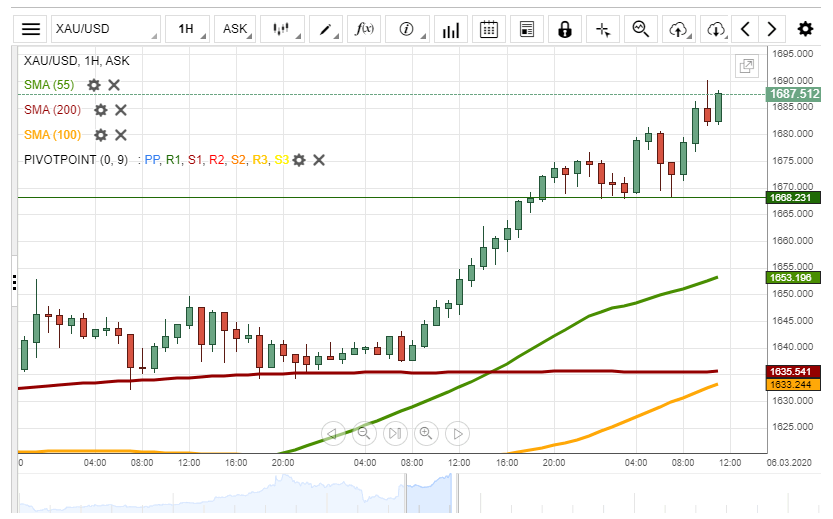Toggle the chart lock icon

click(x=565, y=29)
